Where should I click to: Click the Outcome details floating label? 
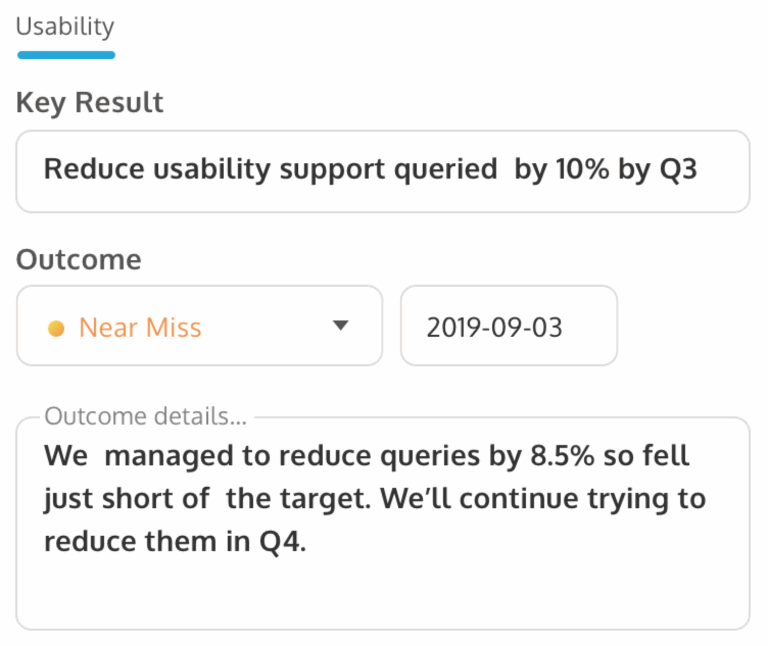click(x=146, y=417)
